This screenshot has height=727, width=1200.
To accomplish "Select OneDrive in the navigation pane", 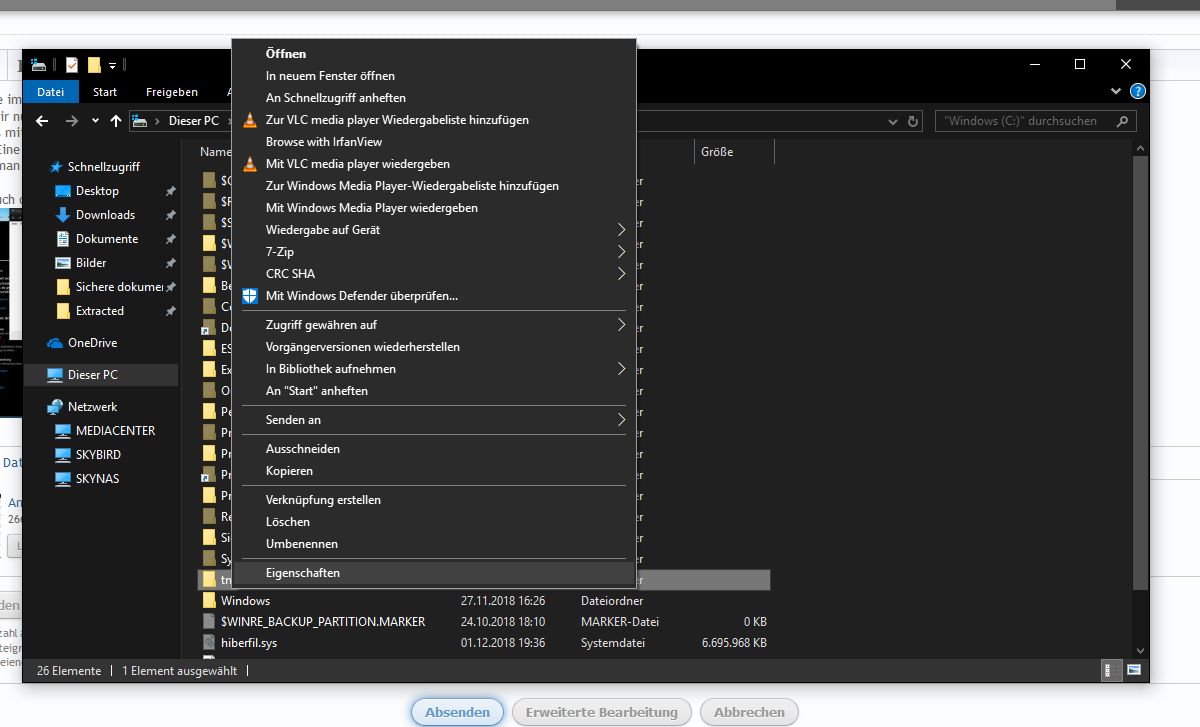I will [x=92, y=343].
